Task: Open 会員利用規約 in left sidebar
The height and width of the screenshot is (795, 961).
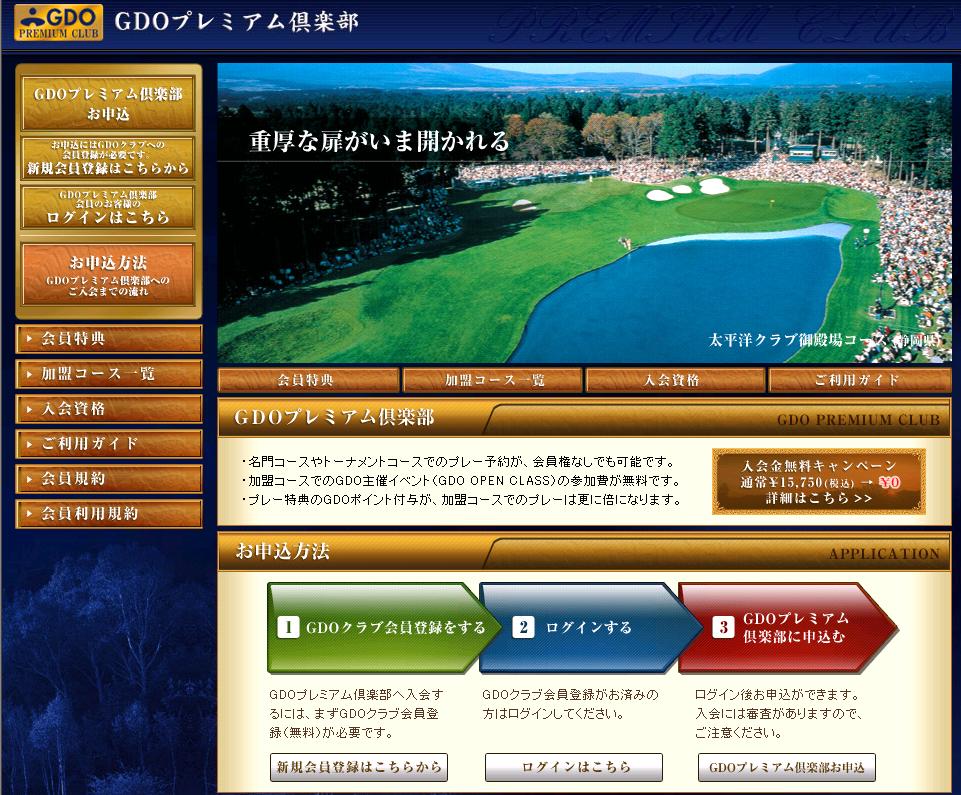Action: click(x=108, y=514)
